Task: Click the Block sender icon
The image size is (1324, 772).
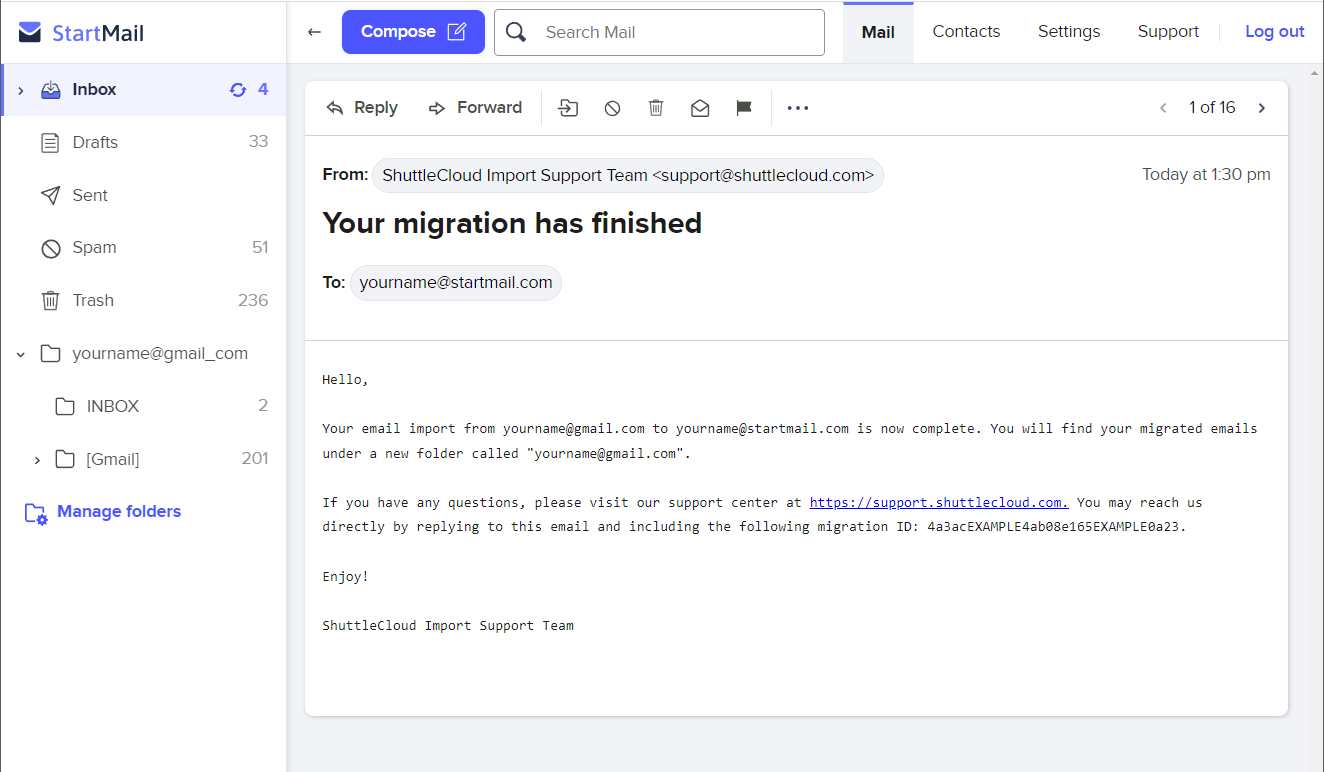Action: 612,107
